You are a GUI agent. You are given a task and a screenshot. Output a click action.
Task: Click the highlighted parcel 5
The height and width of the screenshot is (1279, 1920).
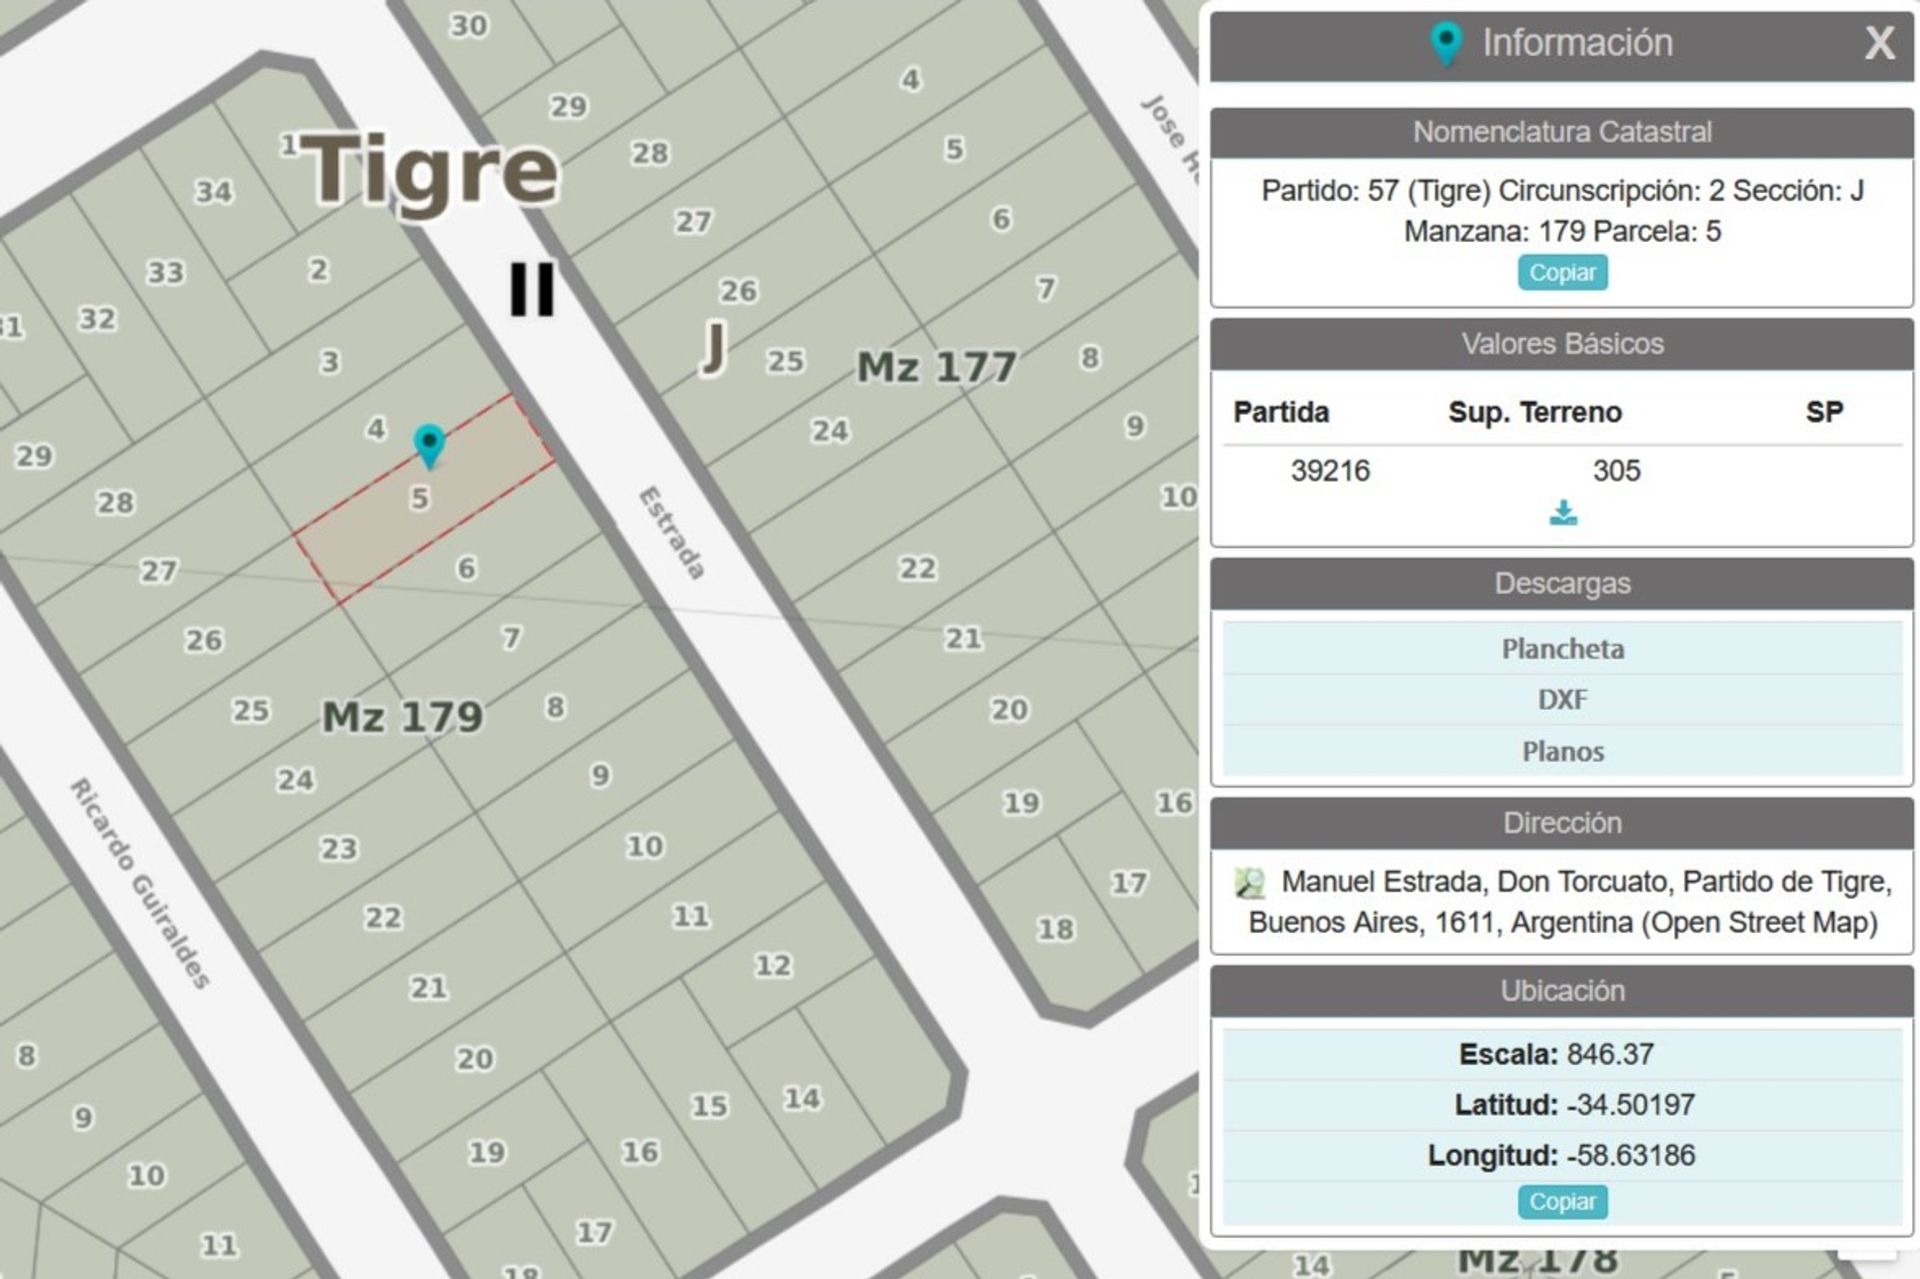pos(420,499)
